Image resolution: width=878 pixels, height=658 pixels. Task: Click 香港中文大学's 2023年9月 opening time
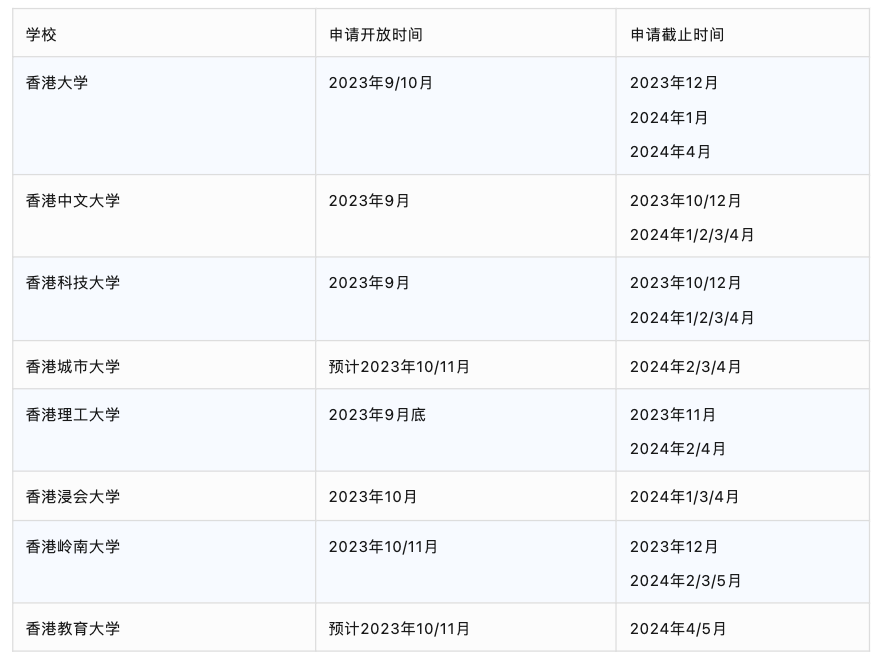[x=369, y=201]
